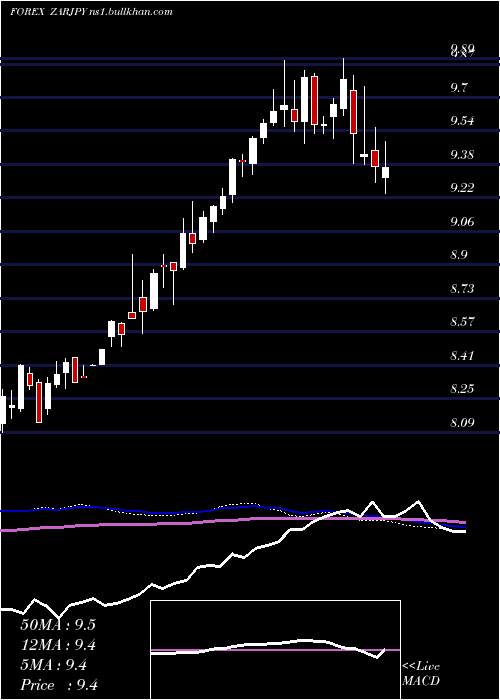Viewport: 500px width, 700px height.
Task: Click the 9.38 price axis label
Action: click(462, 155)
